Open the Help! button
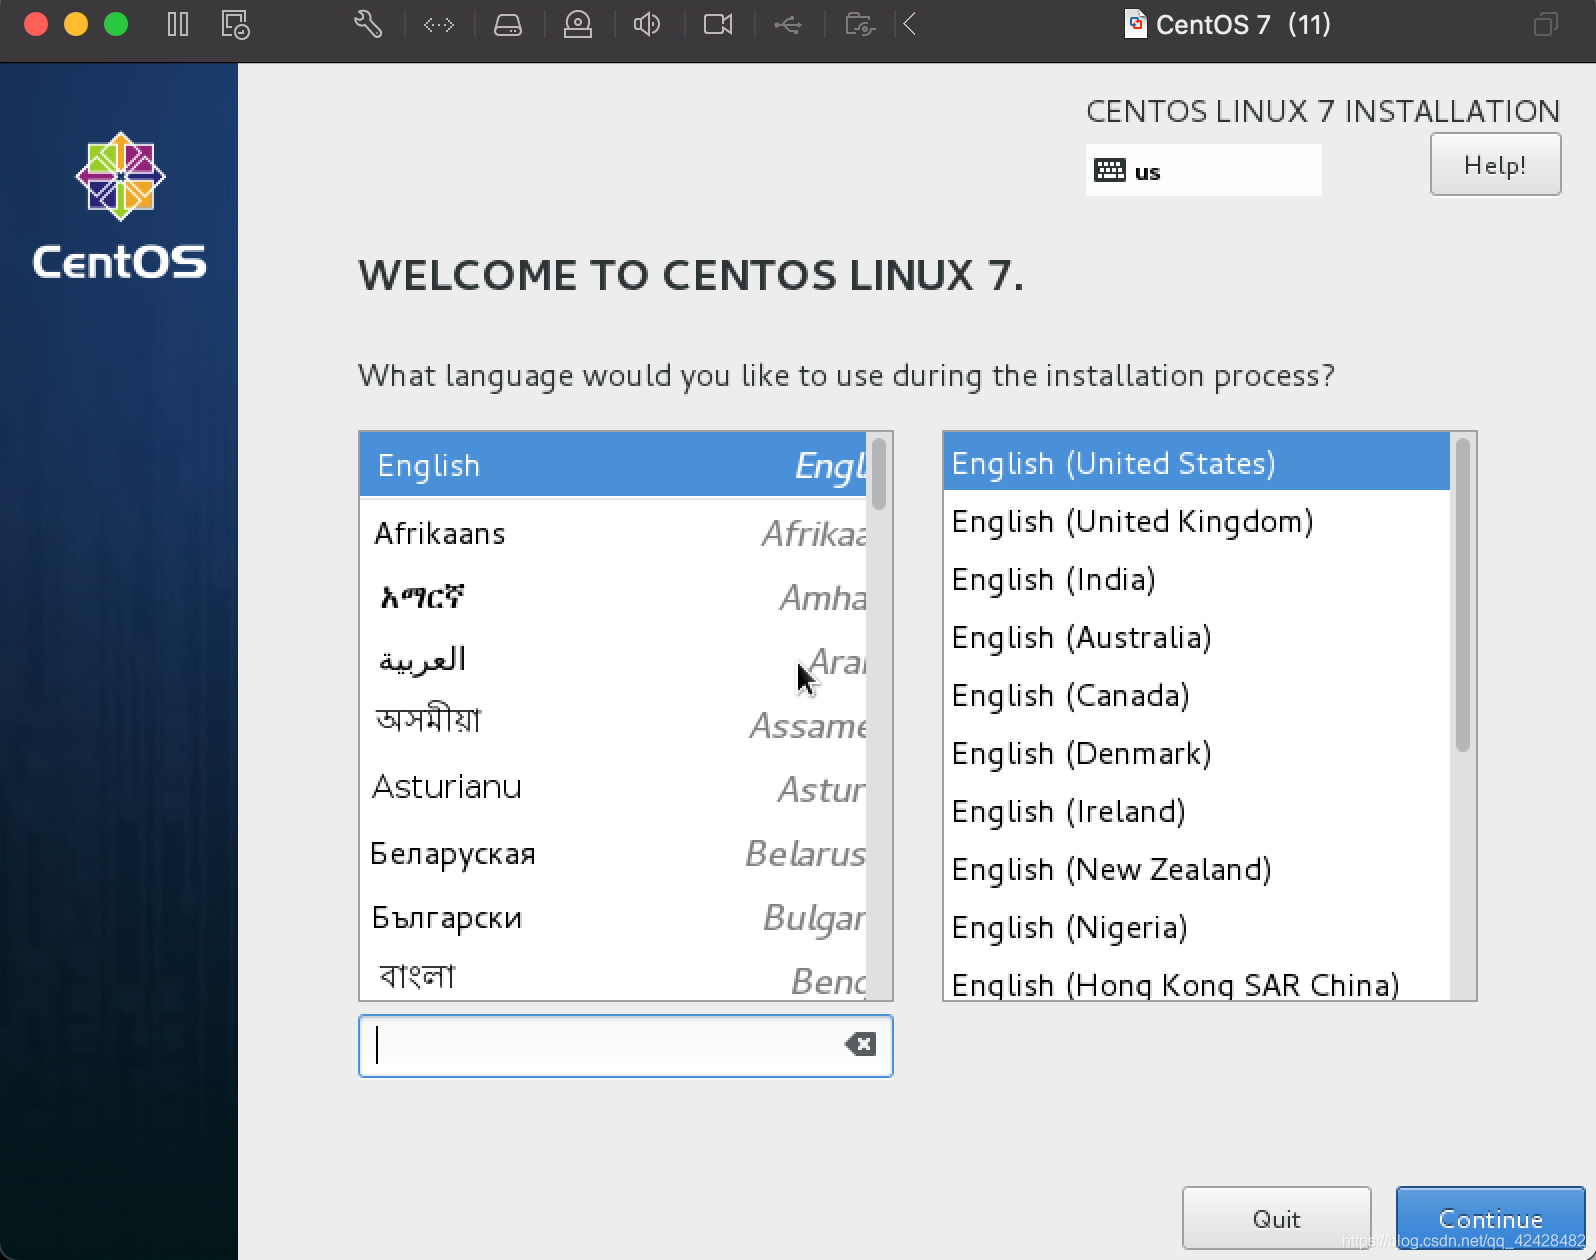Screen dimensions: 1596x1260 [1495, 165]
